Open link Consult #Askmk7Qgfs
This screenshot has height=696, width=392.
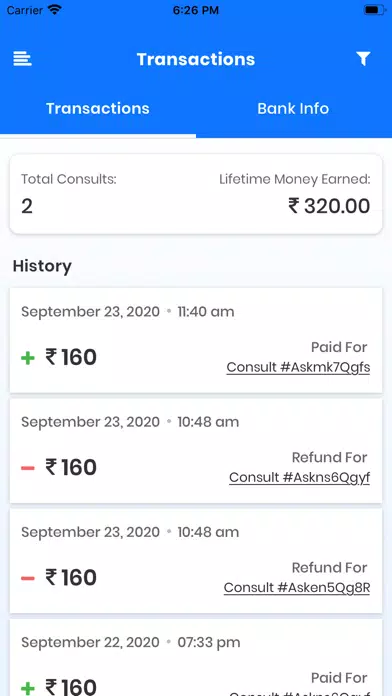(x=298, y=368)
